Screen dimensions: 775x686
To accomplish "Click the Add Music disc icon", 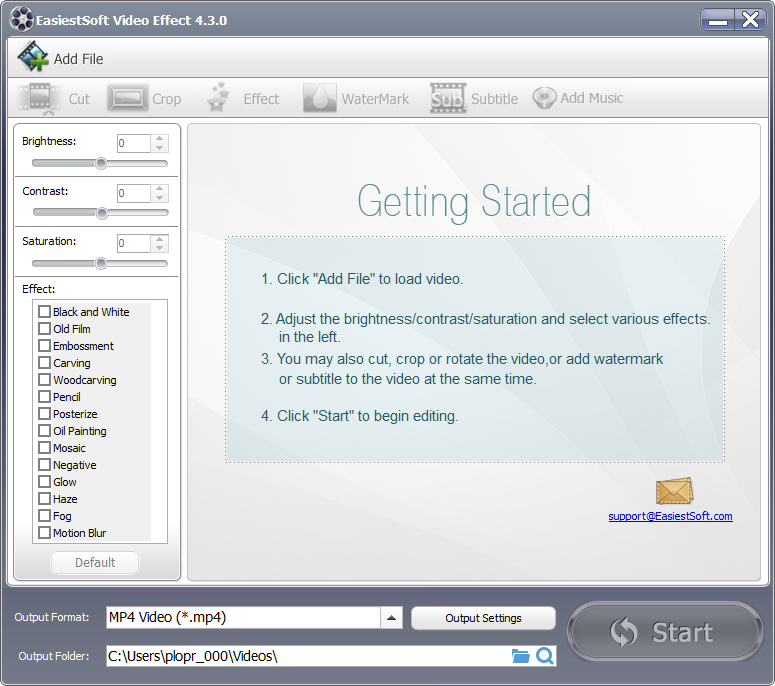I will point(544,97).
